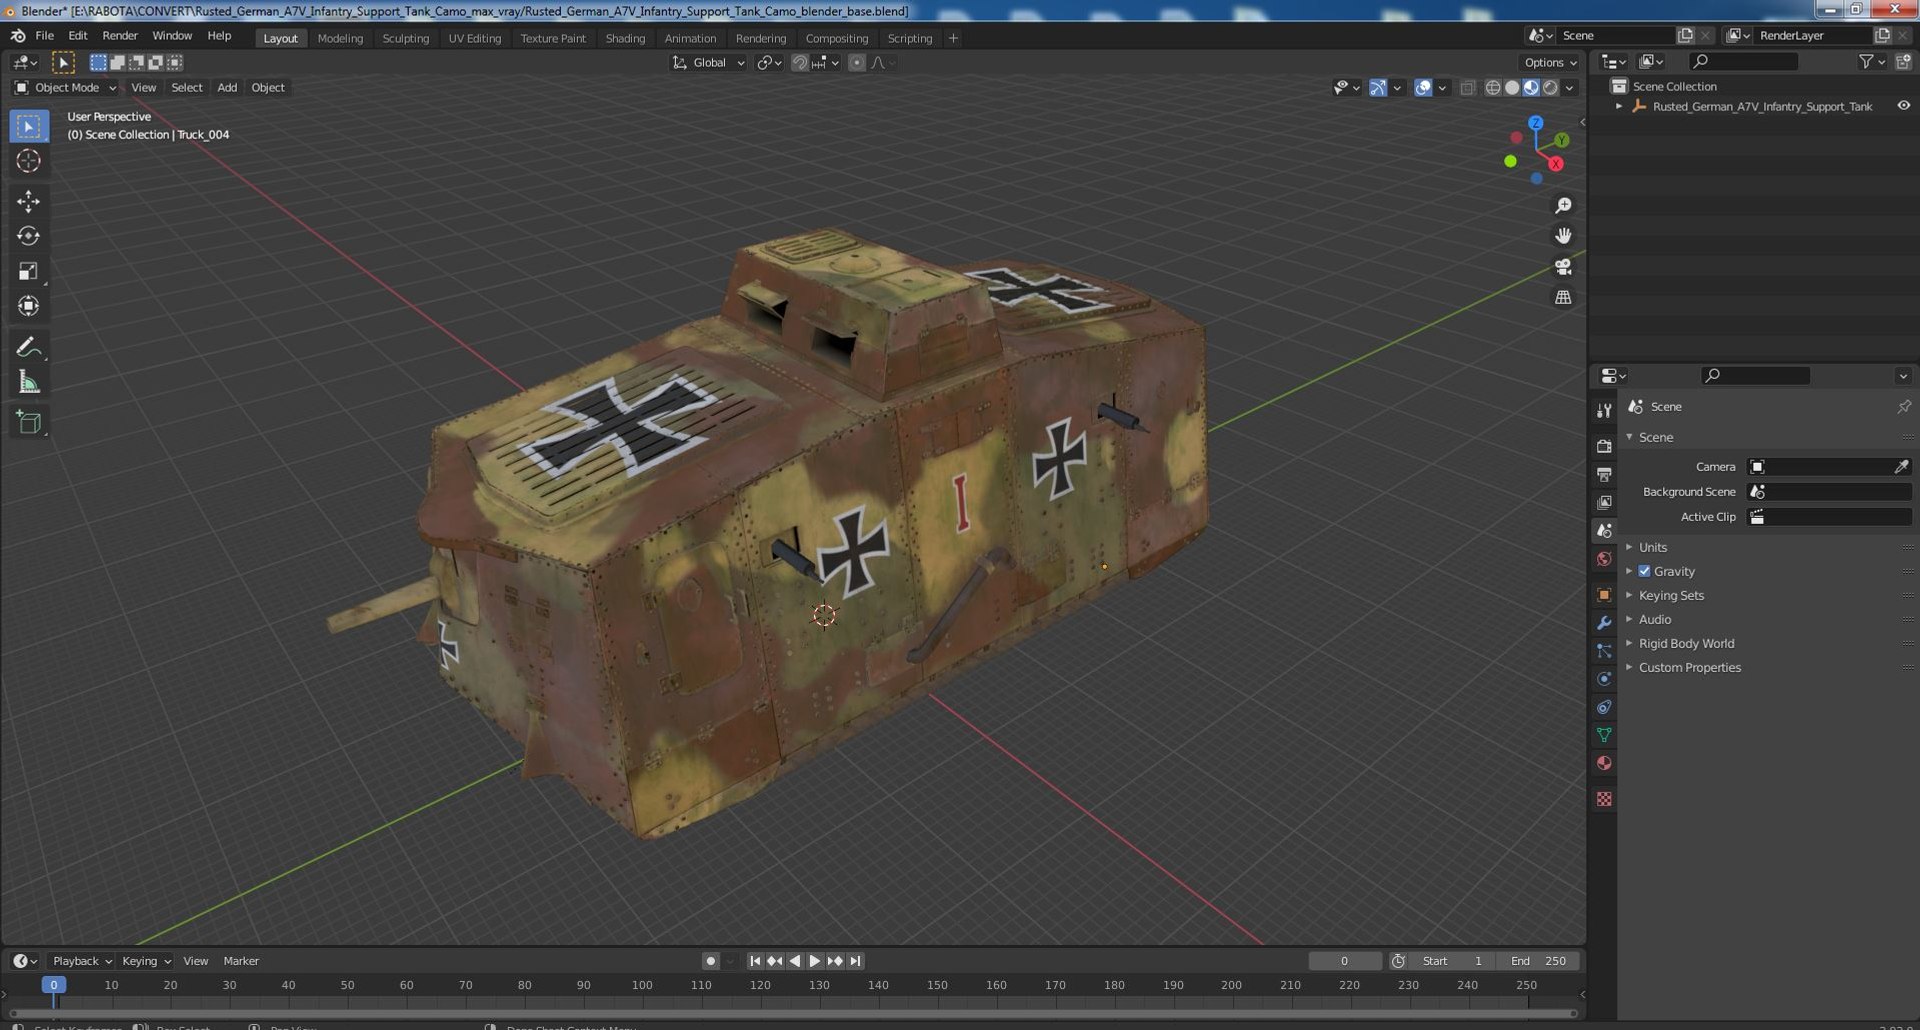Open the viewport Add menu
The height and width of the screenshot is (1030, 1920).
(x=227, y=88)
